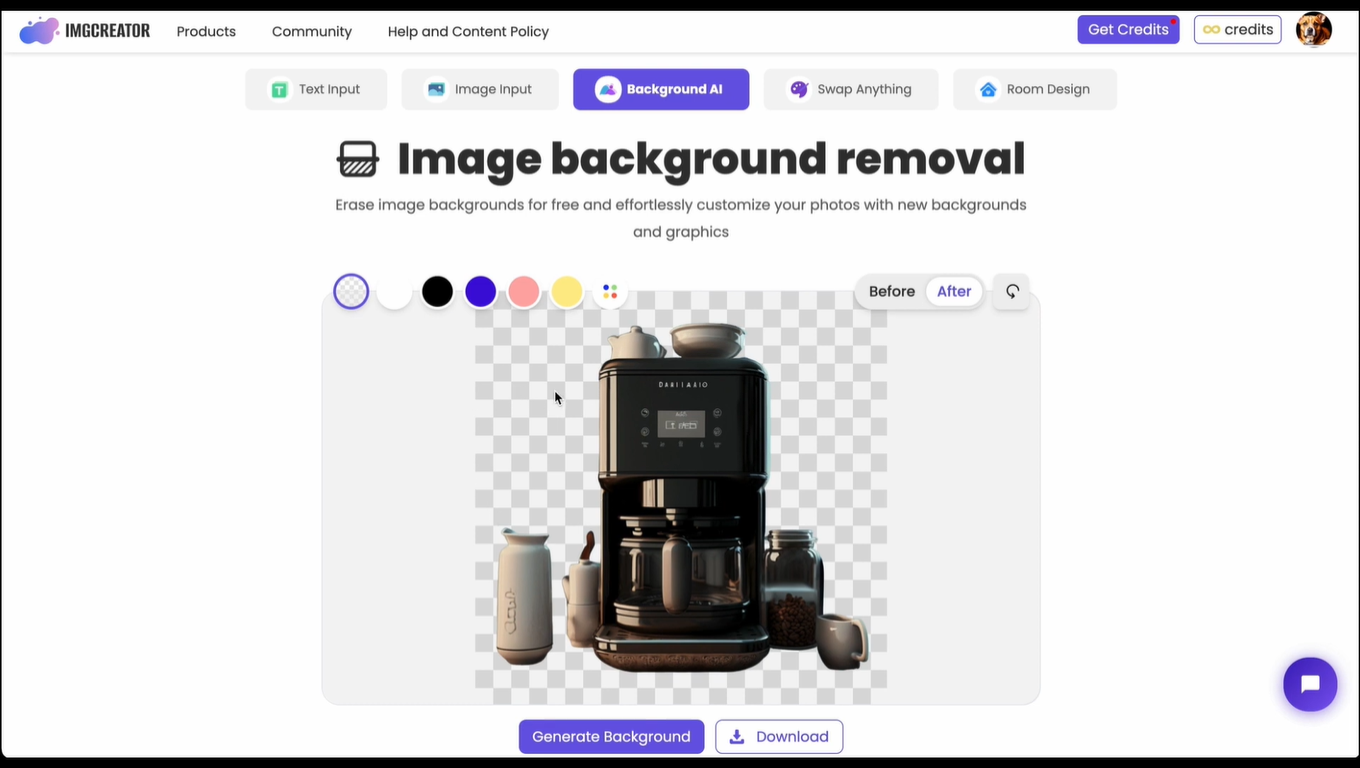Click the sparkle icon on Background AI

[608, 89]
